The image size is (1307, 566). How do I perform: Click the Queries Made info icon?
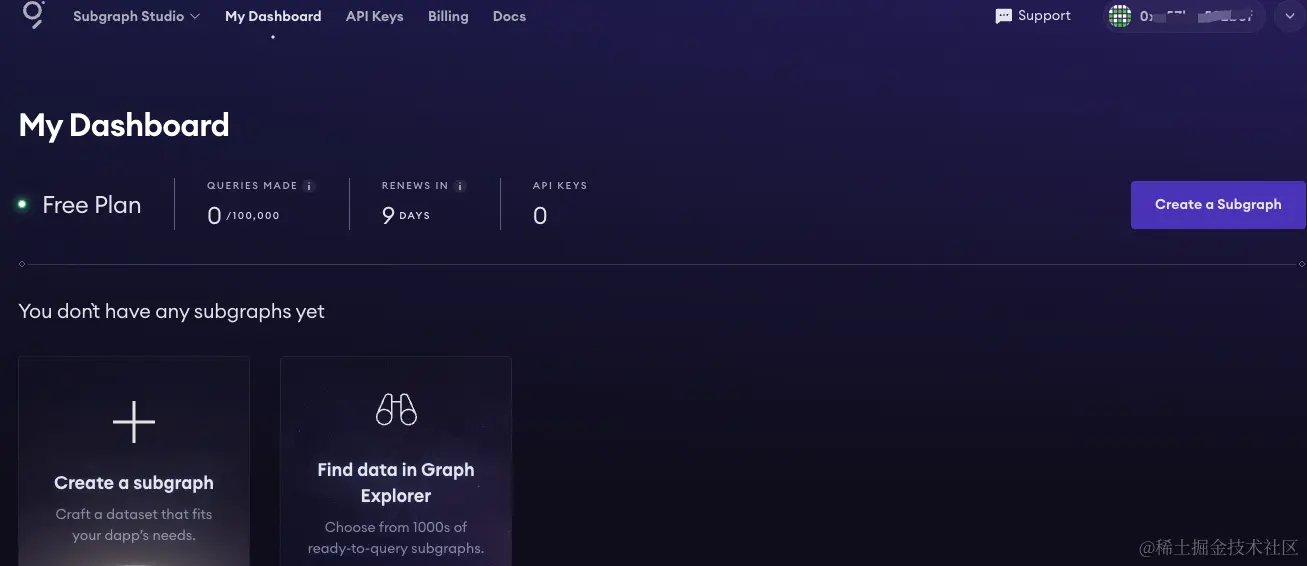coord(309,186)
